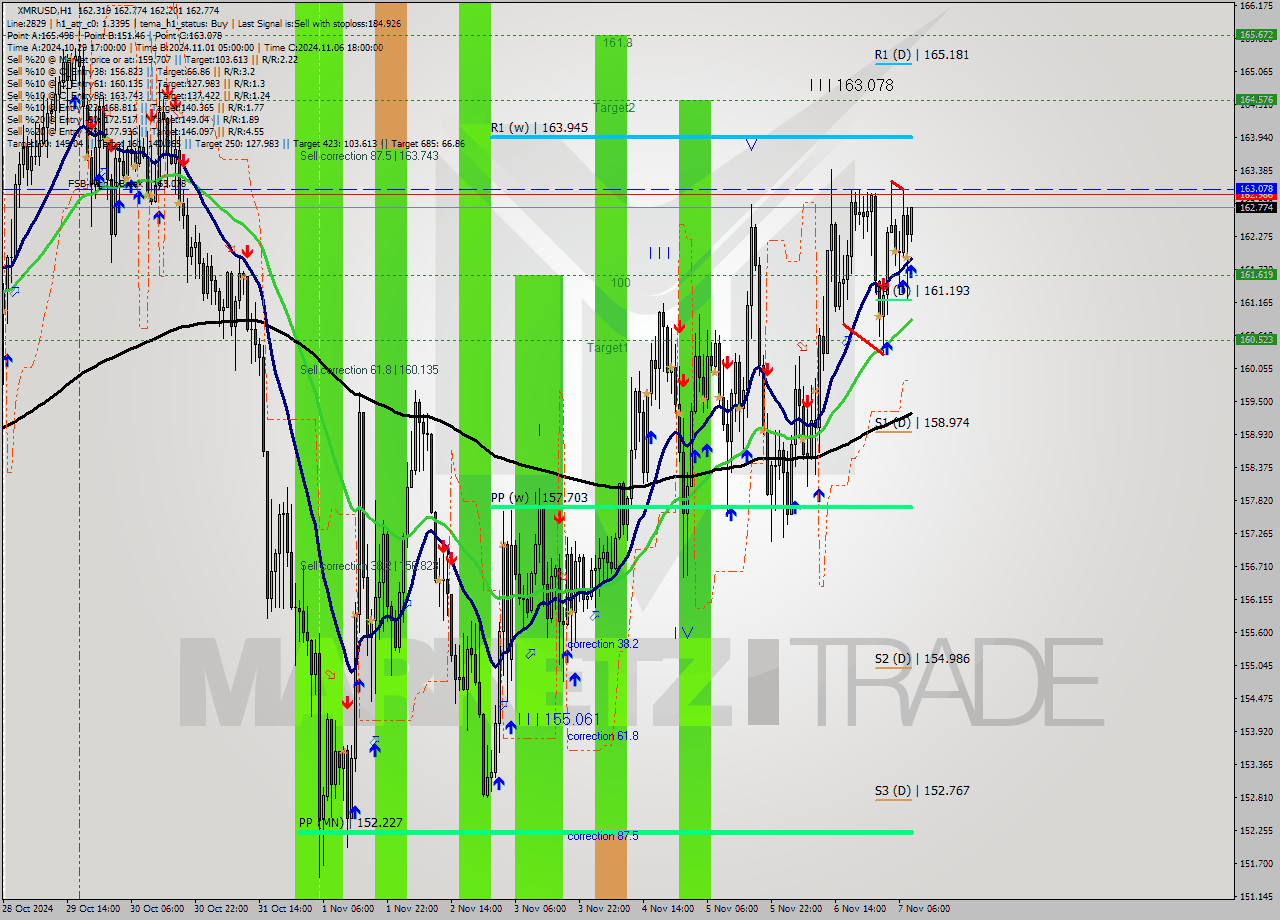Click green 165.672 price tag on axis

(1256, 34)
